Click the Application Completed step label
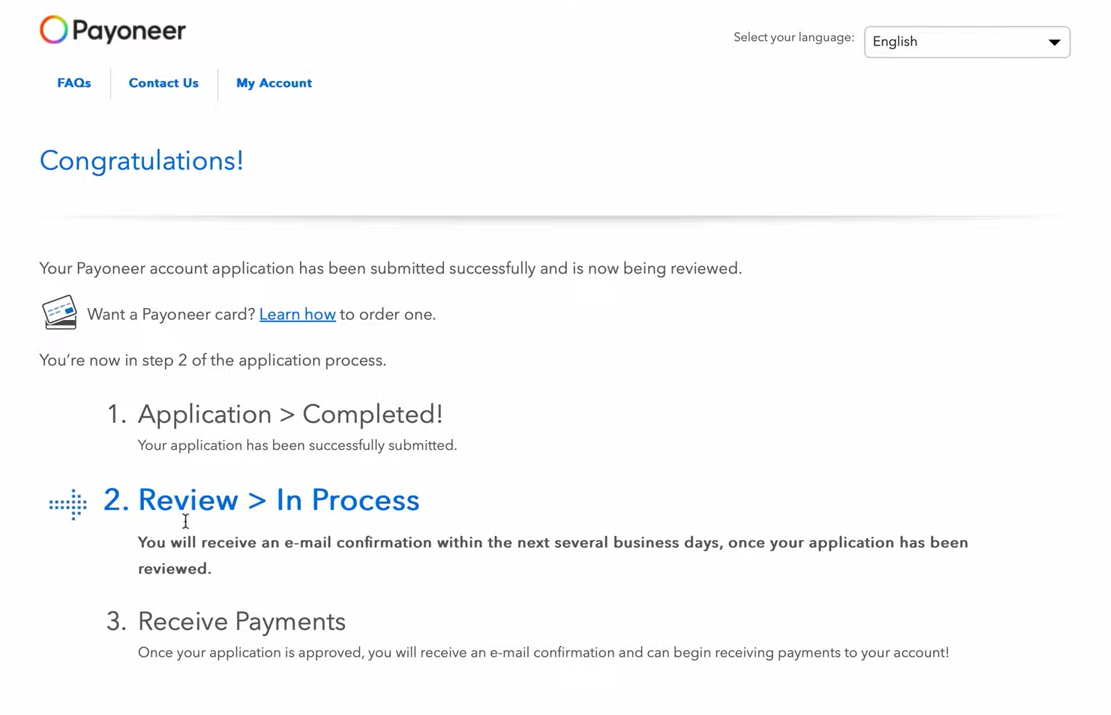Screen dimensions: 1111x715 pos(290,413)
